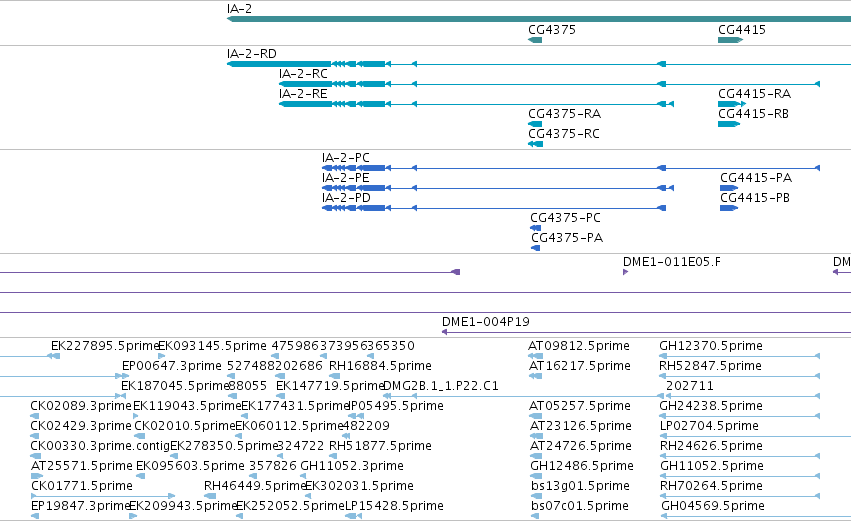Click the CG4375-RC transcript glyph
Image resolution: width=851 pixels, height=521 pixels.
[536, 144]
